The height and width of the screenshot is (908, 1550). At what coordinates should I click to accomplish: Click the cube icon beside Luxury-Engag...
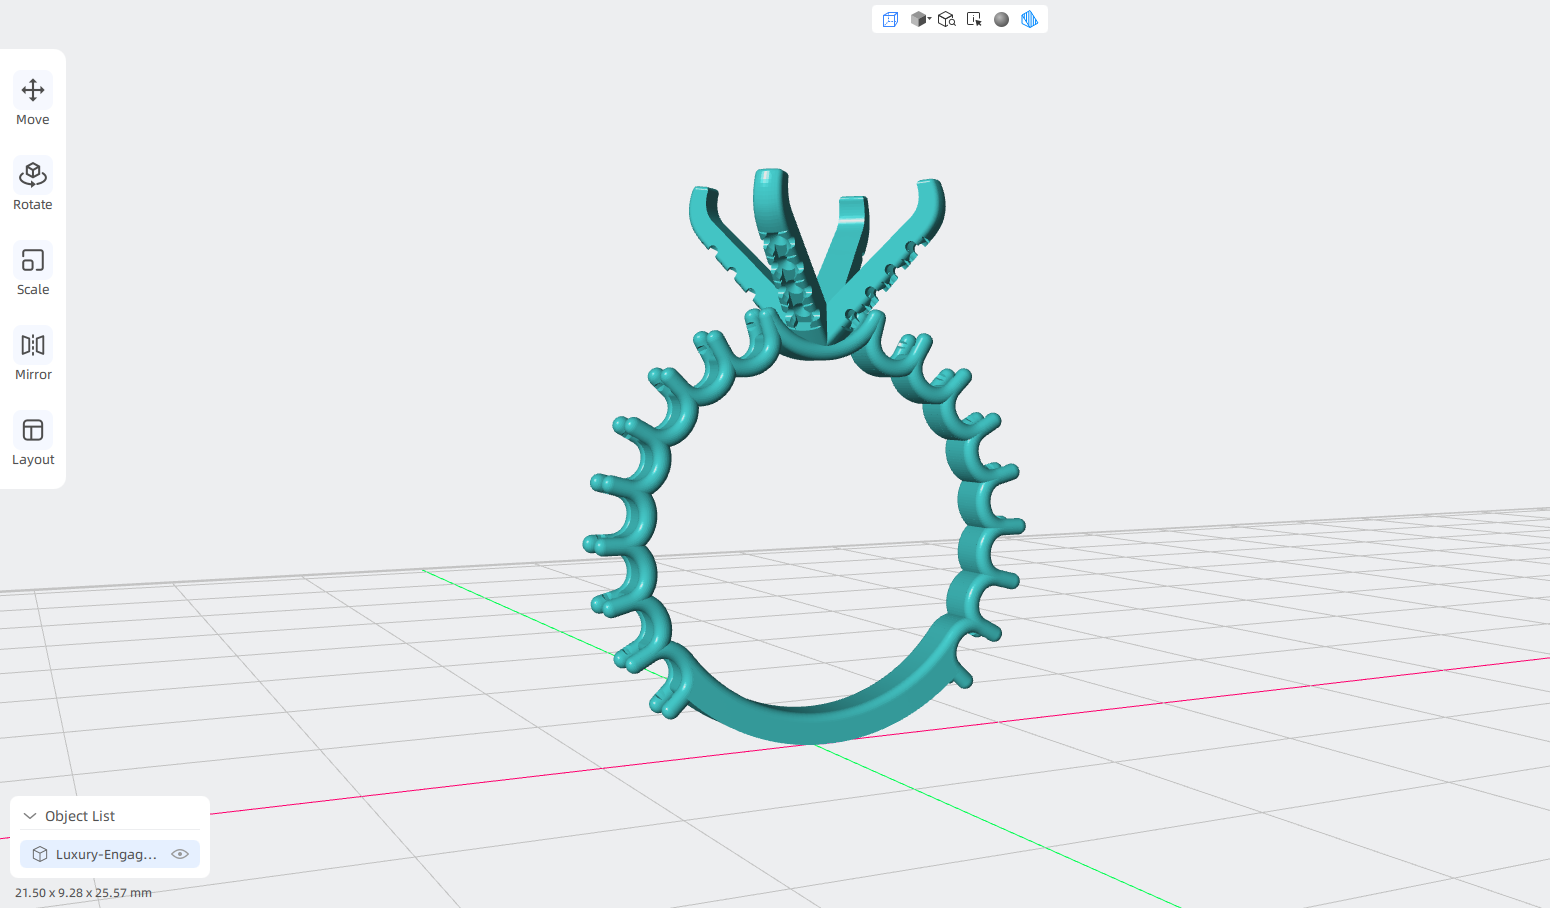[x=40, y=854]
